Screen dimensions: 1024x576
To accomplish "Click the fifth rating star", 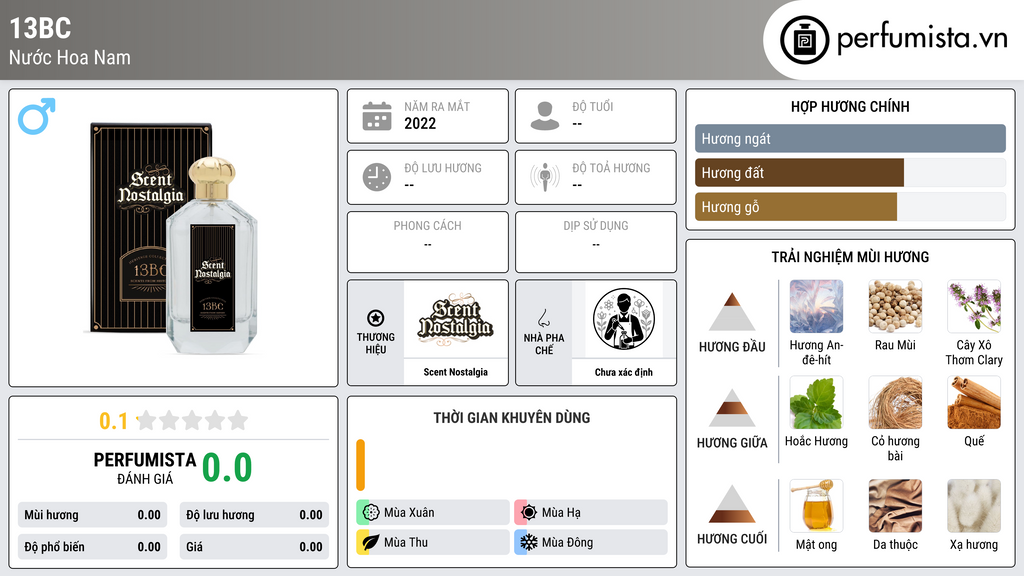I will point(238,420).
